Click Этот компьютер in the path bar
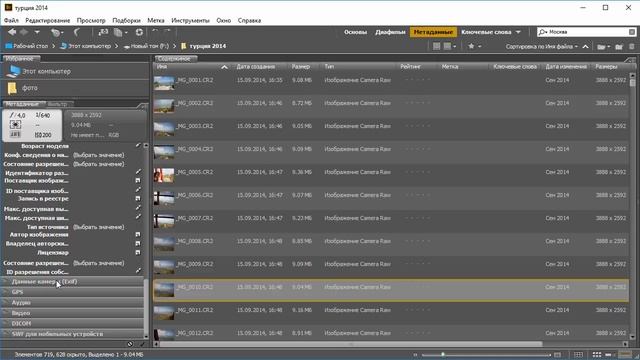The width and height of the screenshot is (640, 360). click(x=85, y=46)
